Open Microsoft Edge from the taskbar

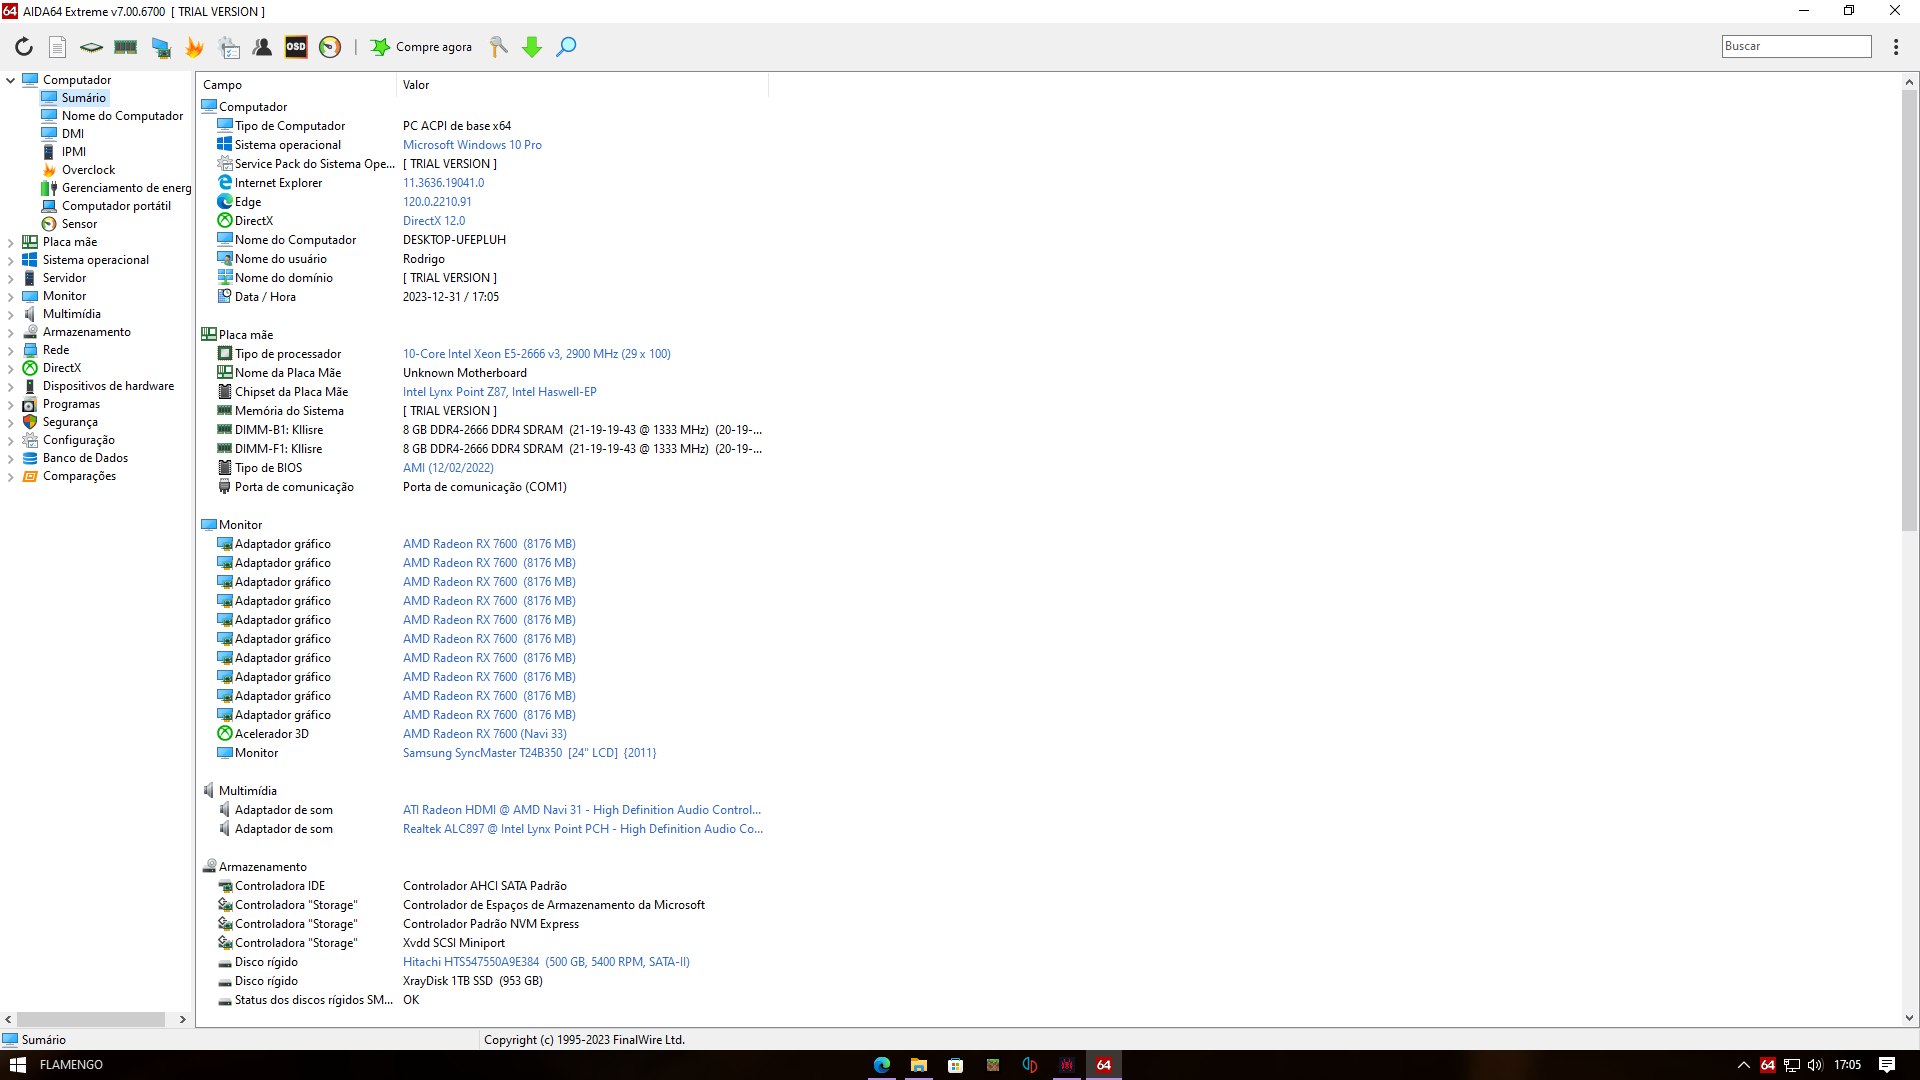click(881, 1065)
